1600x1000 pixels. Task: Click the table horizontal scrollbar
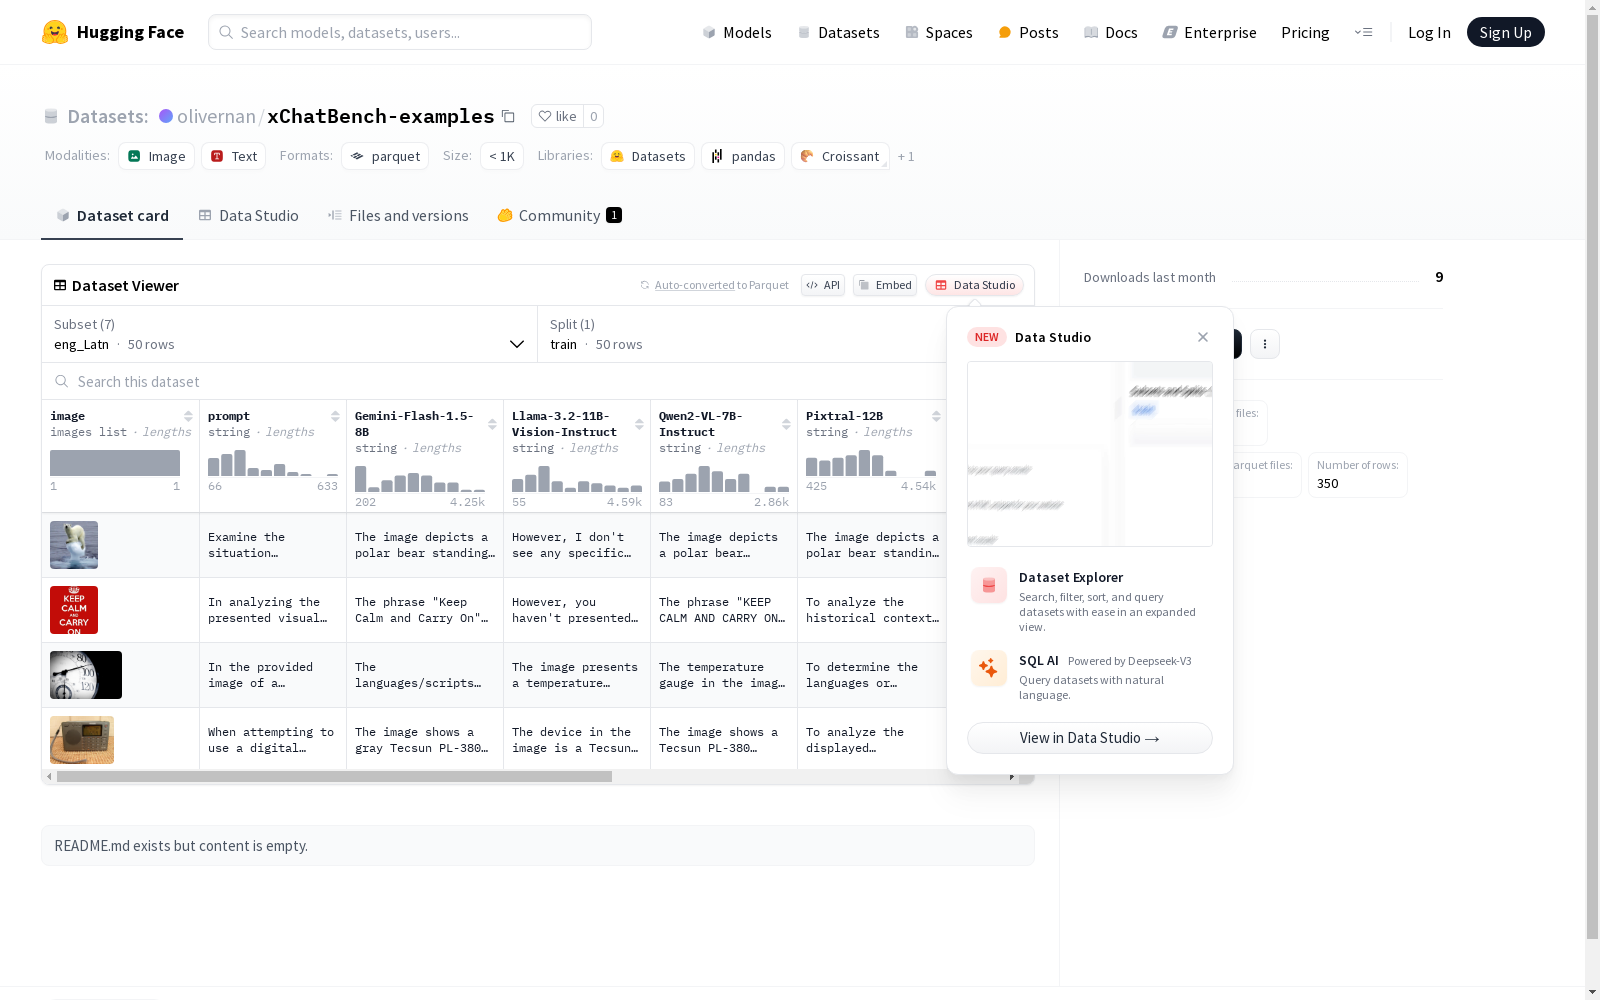coord(334,777)
